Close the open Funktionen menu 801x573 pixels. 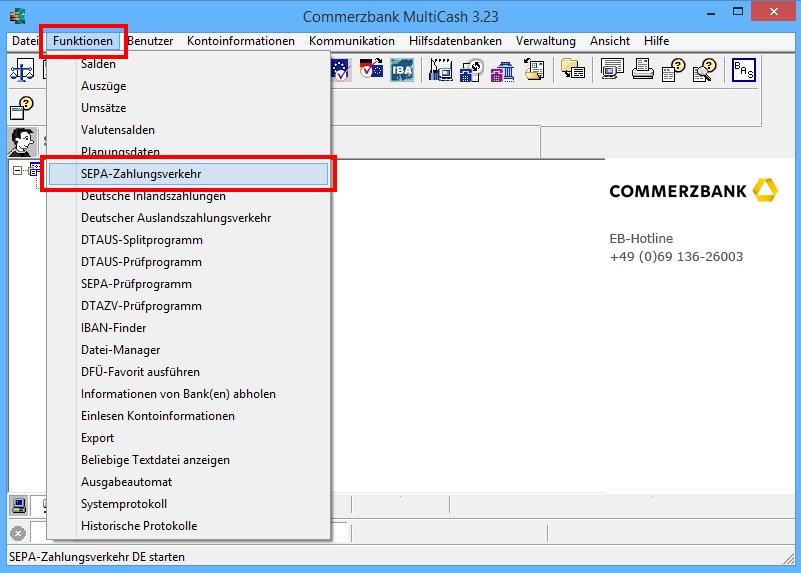[83, 41]
